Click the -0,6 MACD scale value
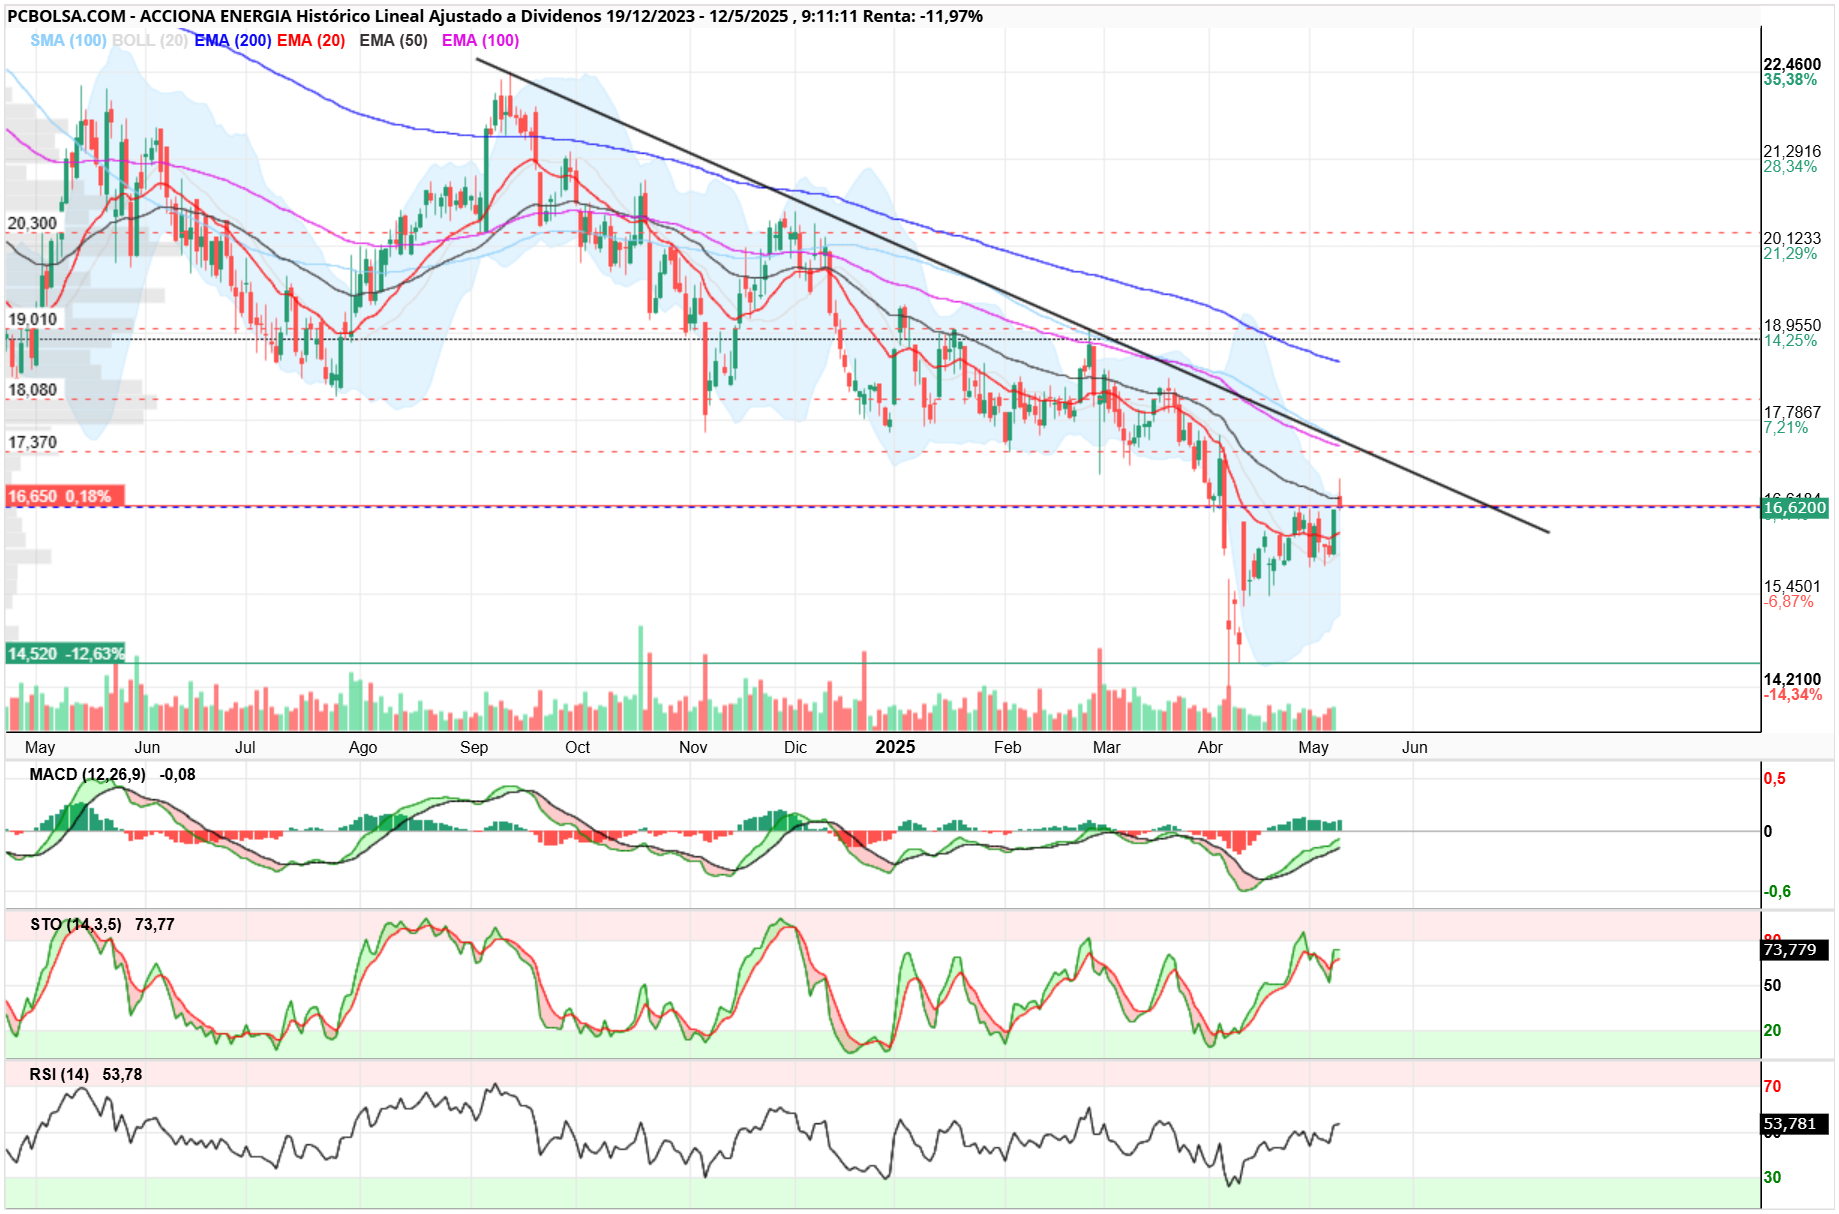 1777,891
